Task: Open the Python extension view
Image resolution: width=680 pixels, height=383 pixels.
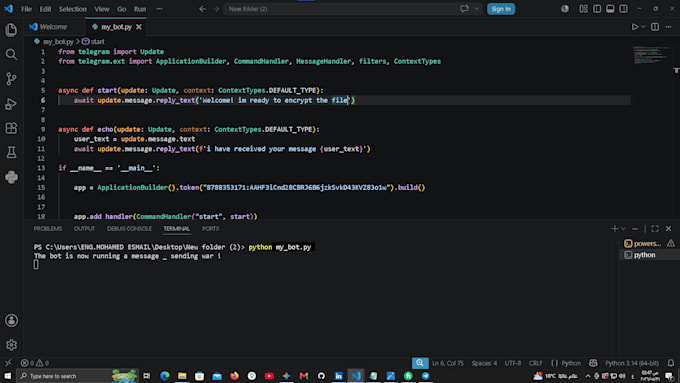Action: point(11,177)
